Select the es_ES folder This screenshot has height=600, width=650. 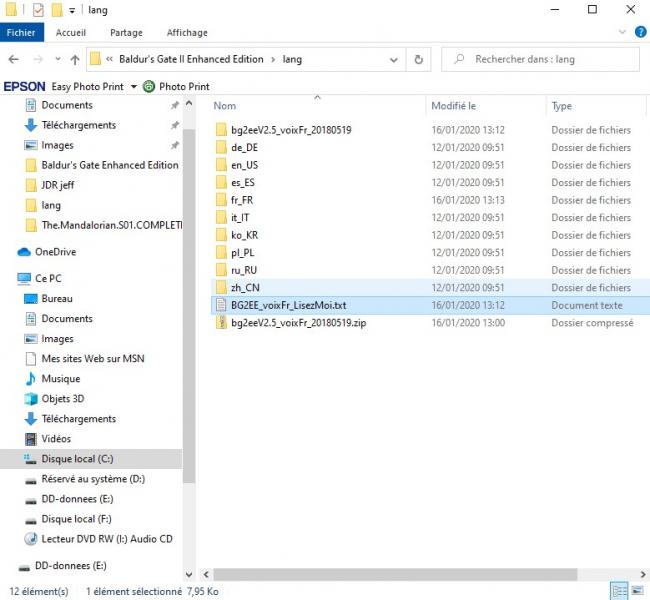243,182
